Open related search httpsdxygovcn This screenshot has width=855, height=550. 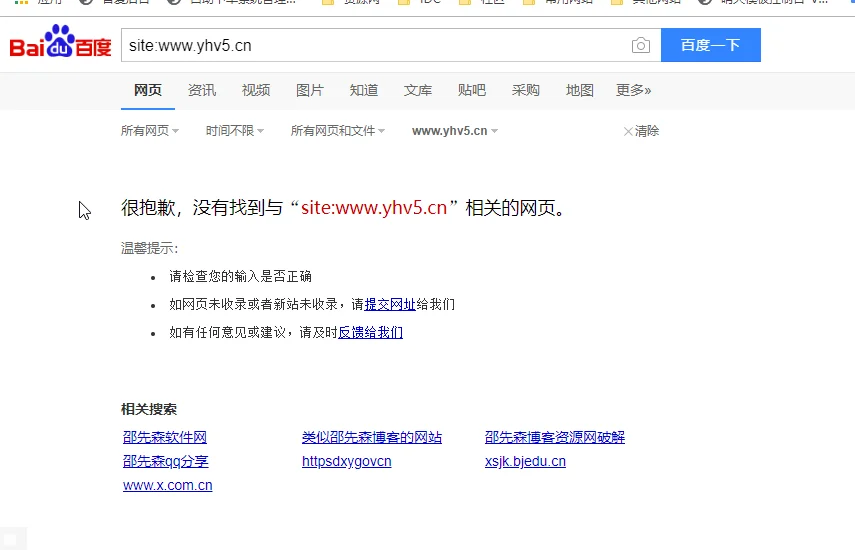[347, 461]
